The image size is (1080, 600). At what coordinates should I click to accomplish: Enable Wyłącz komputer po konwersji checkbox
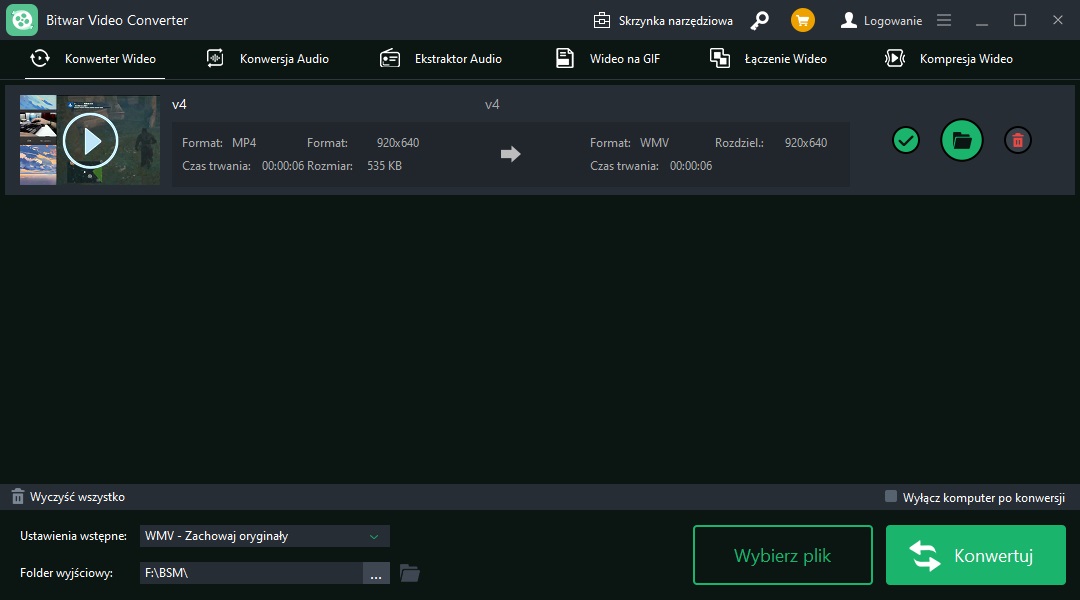point(891,496)
